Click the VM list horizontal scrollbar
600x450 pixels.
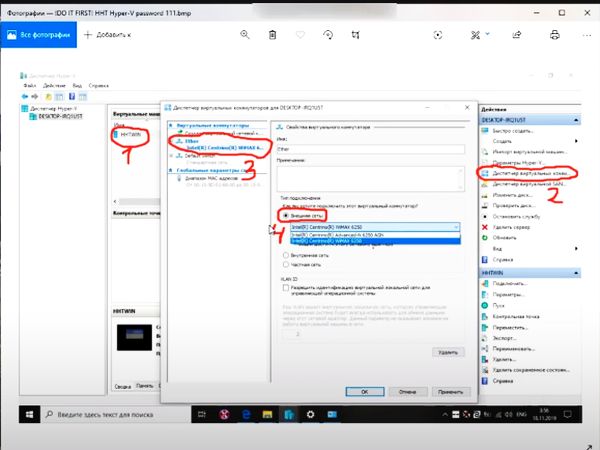pyautogui.click(x=139, y=201)
